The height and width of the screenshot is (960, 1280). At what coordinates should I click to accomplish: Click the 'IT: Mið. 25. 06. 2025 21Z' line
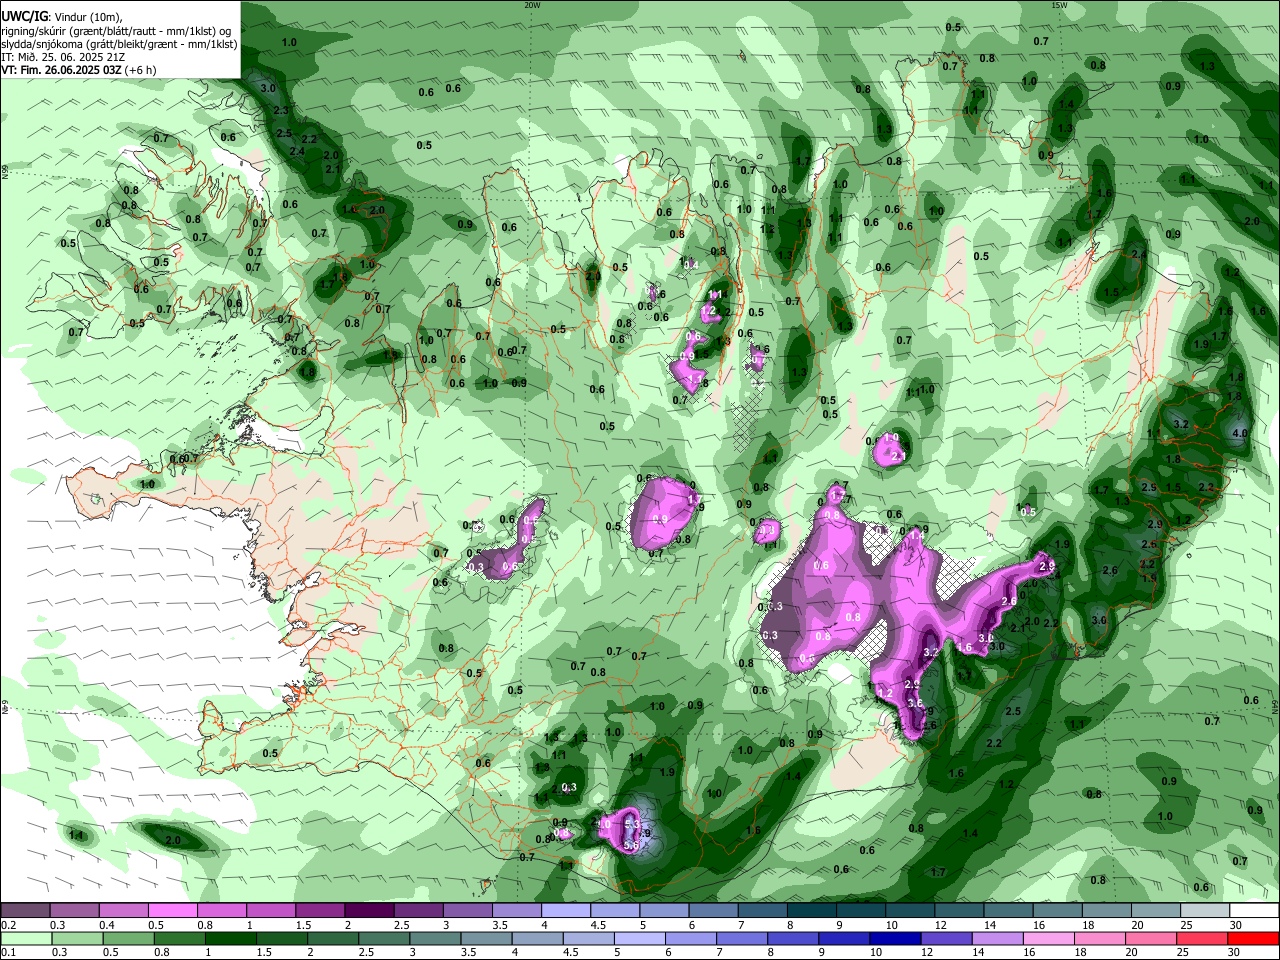tap(63, 57)
